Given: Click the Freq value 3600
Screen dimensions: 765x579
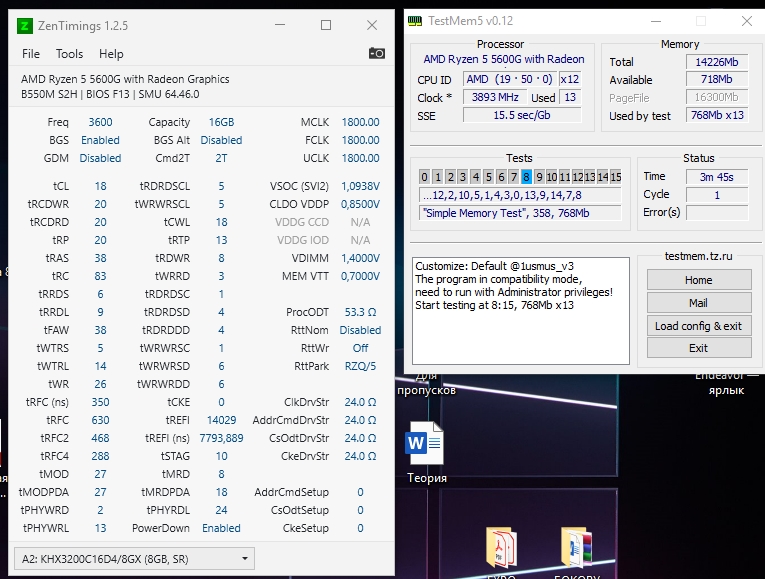Looking at the screenshot, I should (100, 122).
